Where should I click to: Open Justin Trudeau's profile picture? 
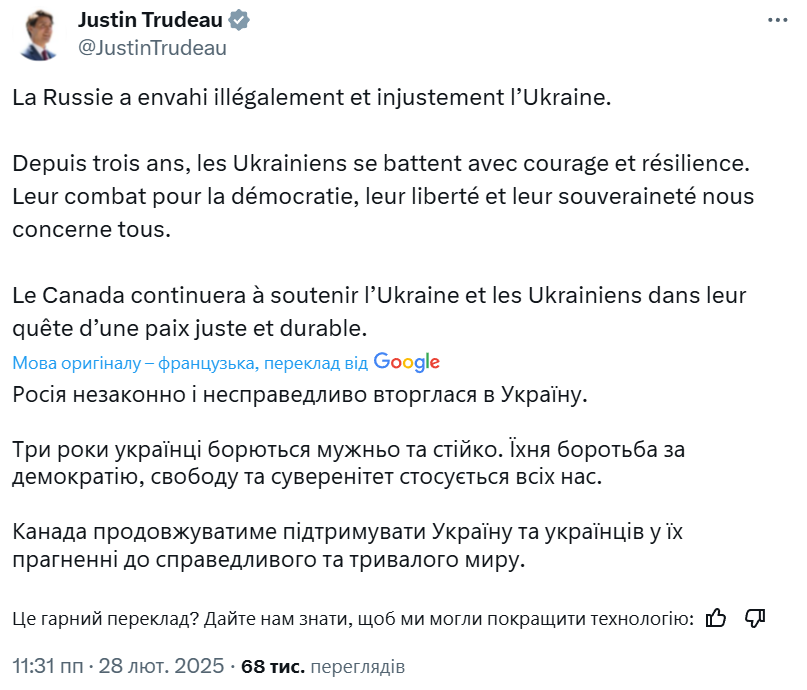click(36, 36)
